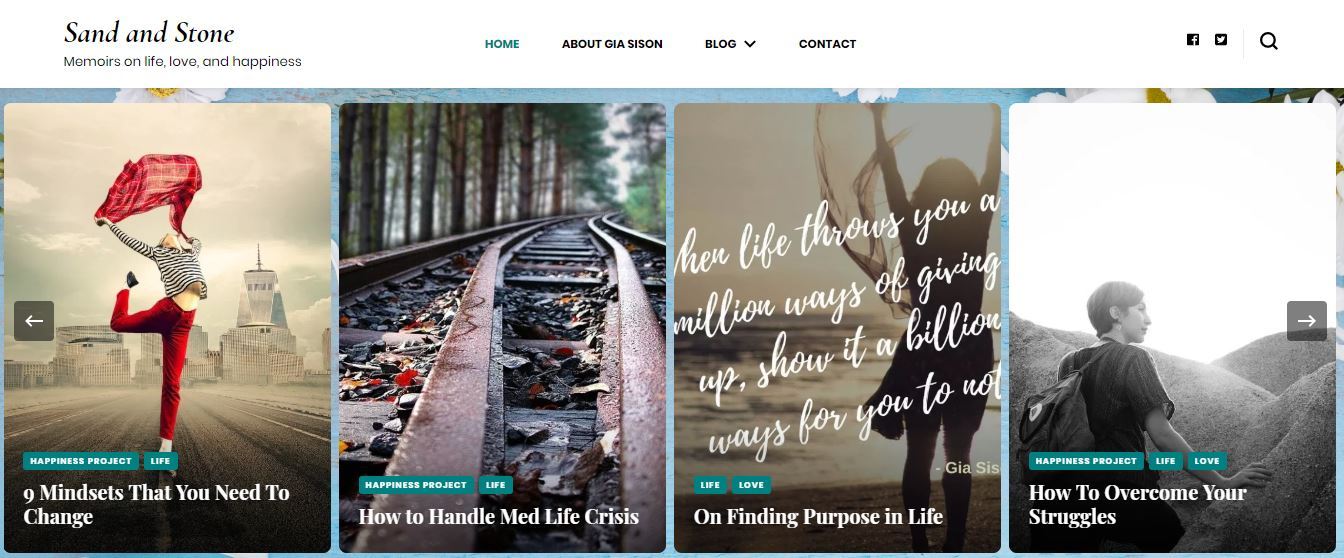Select Life tag on 9 Mindsets post

160,461
